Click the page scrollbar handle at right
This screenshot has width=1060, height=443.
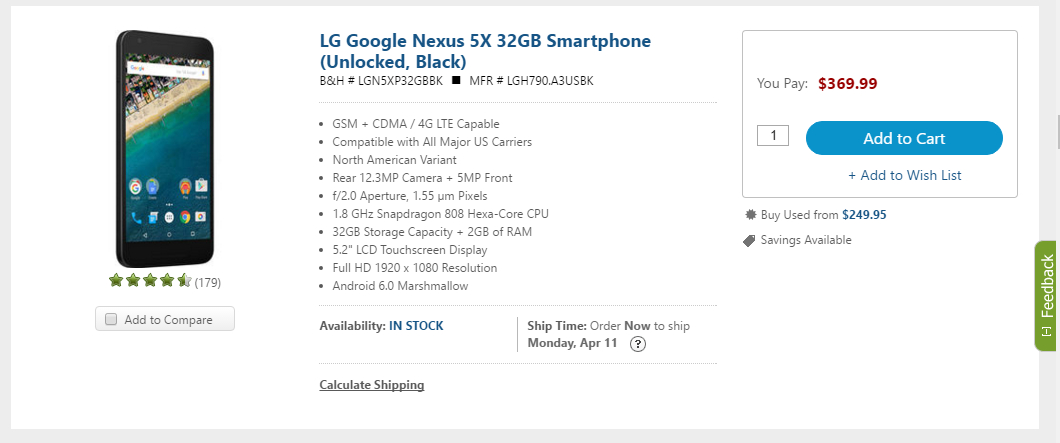[x=1058, y=132]
